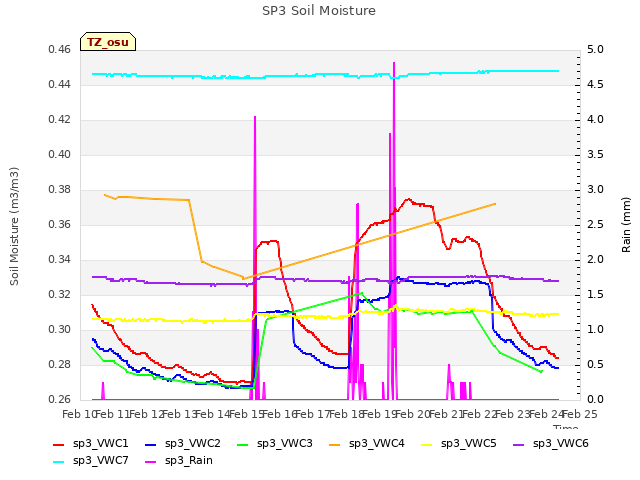The width and height of the screenshot is (640, 480).
Task: Click the 0.5 rain axis tick label
Action: (595, 365)
